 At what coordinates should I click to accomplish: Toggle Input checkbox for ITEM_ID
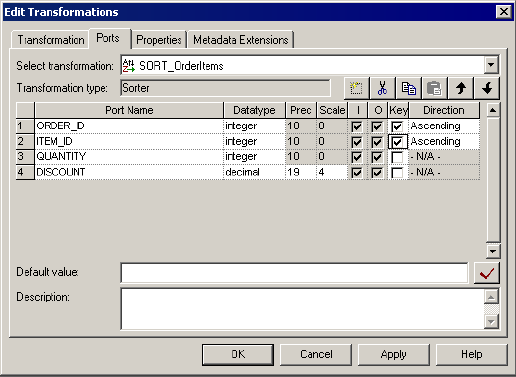tap(357, 142)
